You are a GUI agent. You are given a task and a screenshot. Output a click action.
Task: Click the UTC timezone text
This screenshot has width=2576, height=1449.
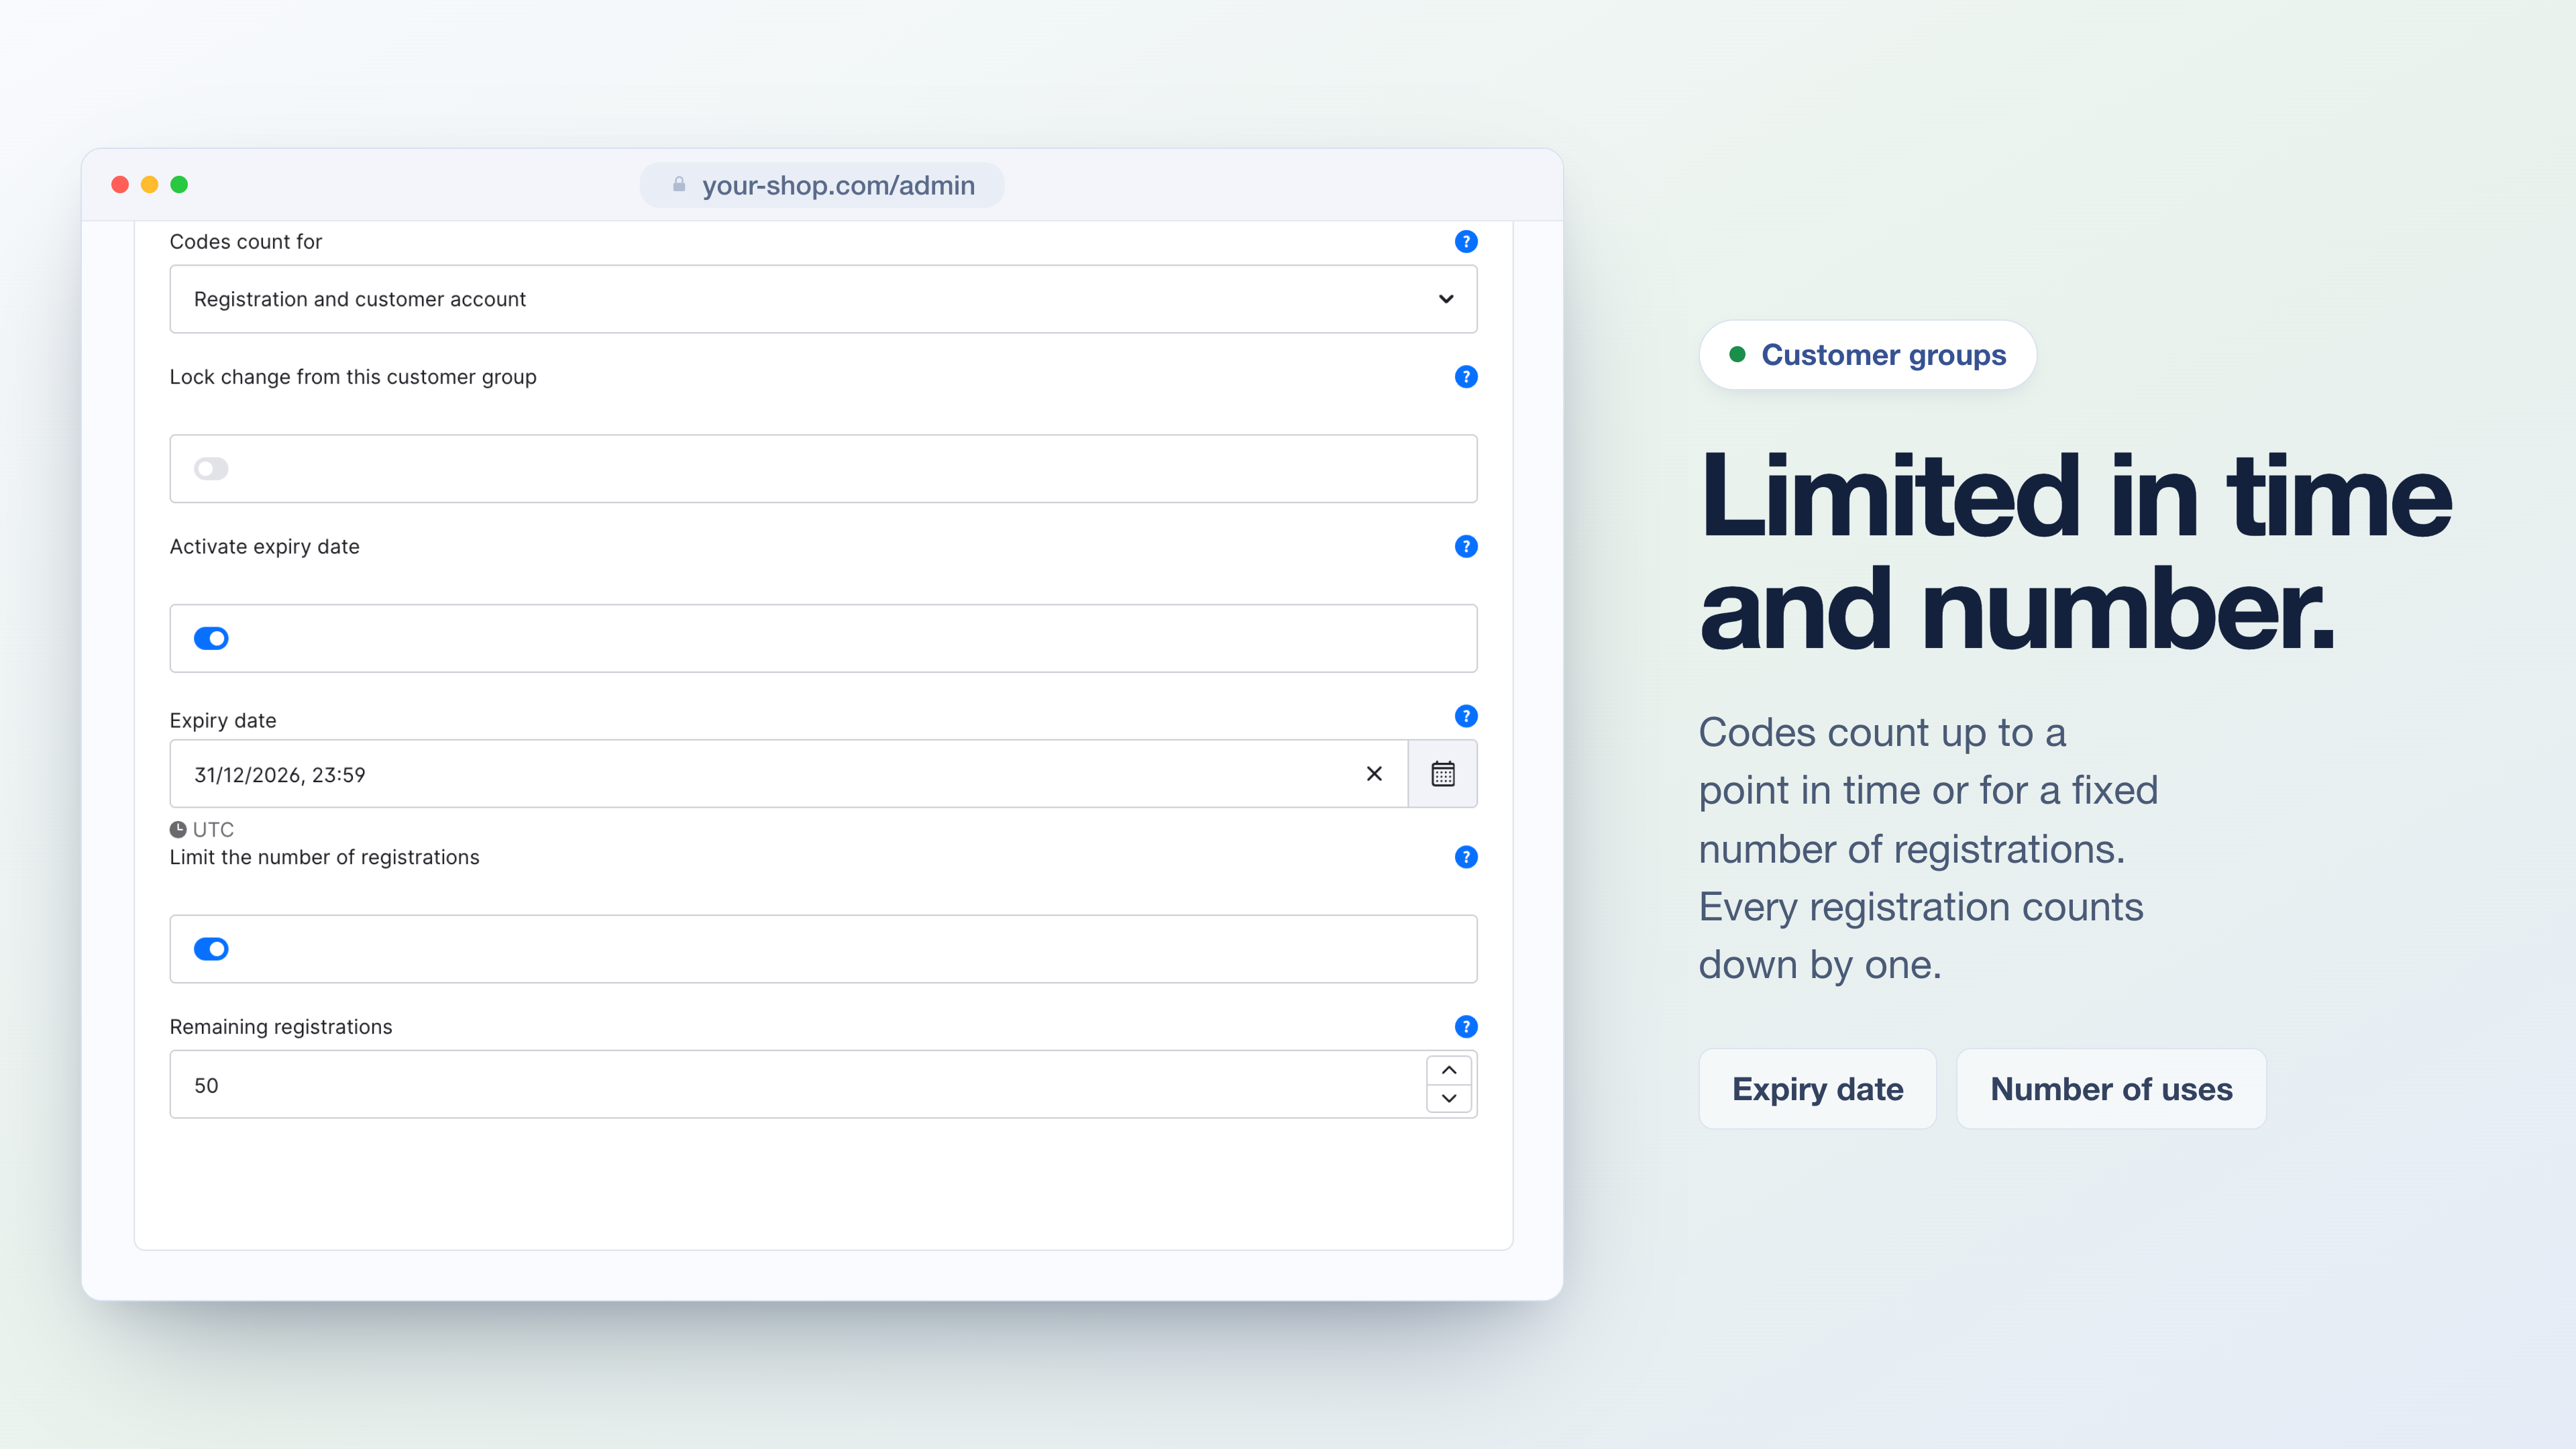point(213,829)
